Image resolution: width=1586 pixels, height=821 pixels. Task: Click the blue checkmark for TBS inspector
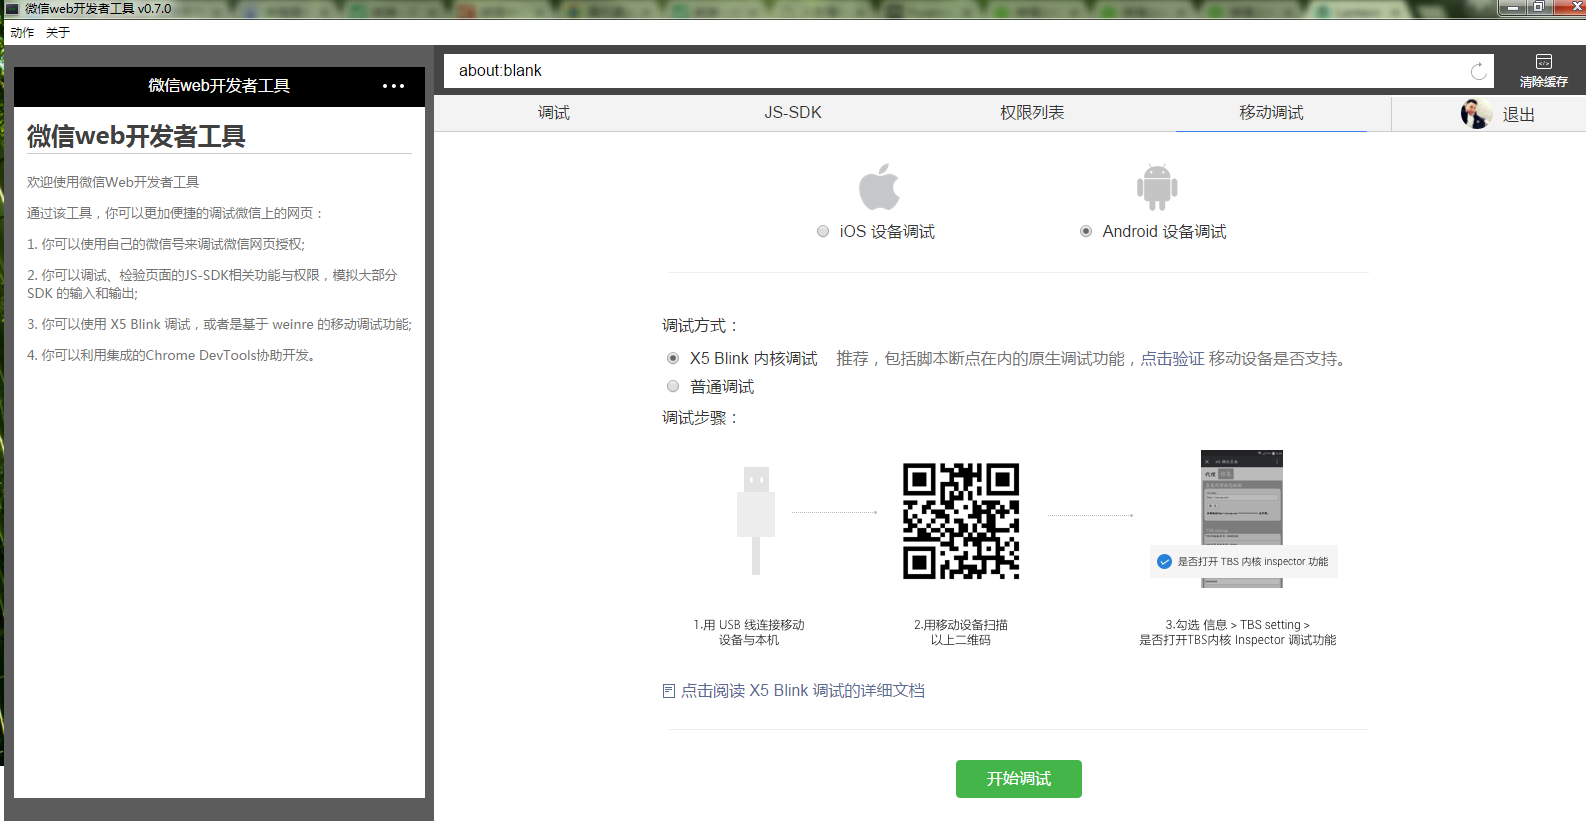pos(1164,562)
